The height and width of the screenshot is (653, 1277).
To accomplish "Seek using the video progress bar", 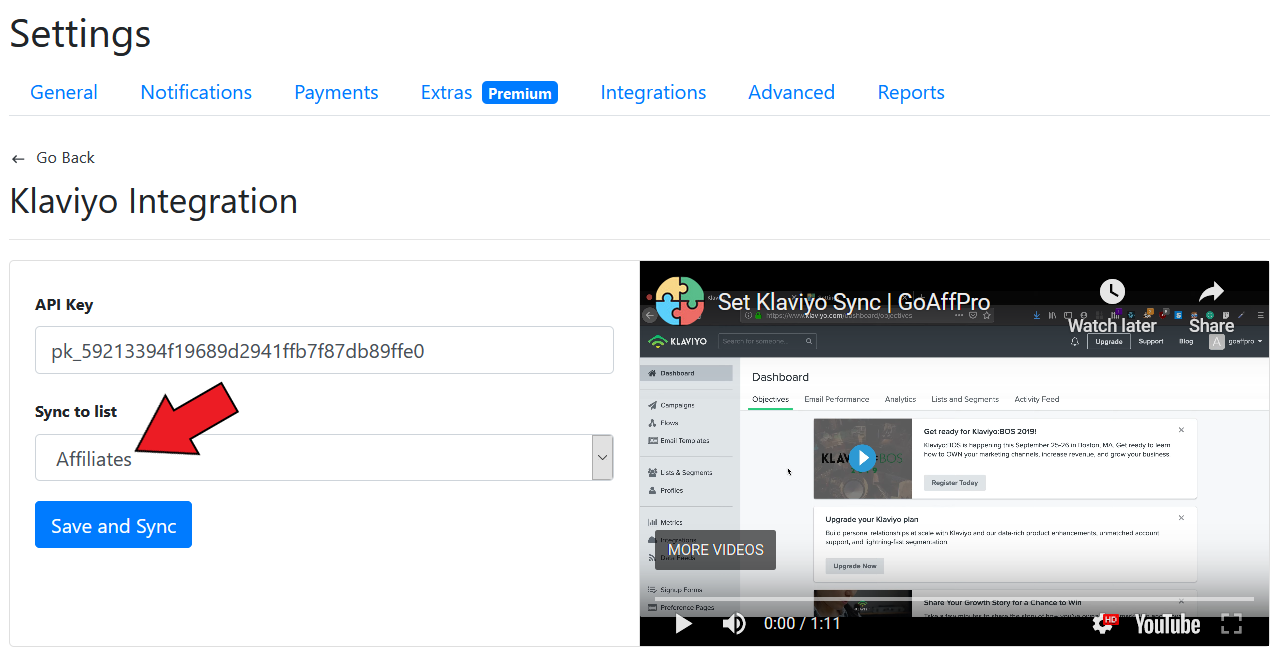I will [954, 599].
